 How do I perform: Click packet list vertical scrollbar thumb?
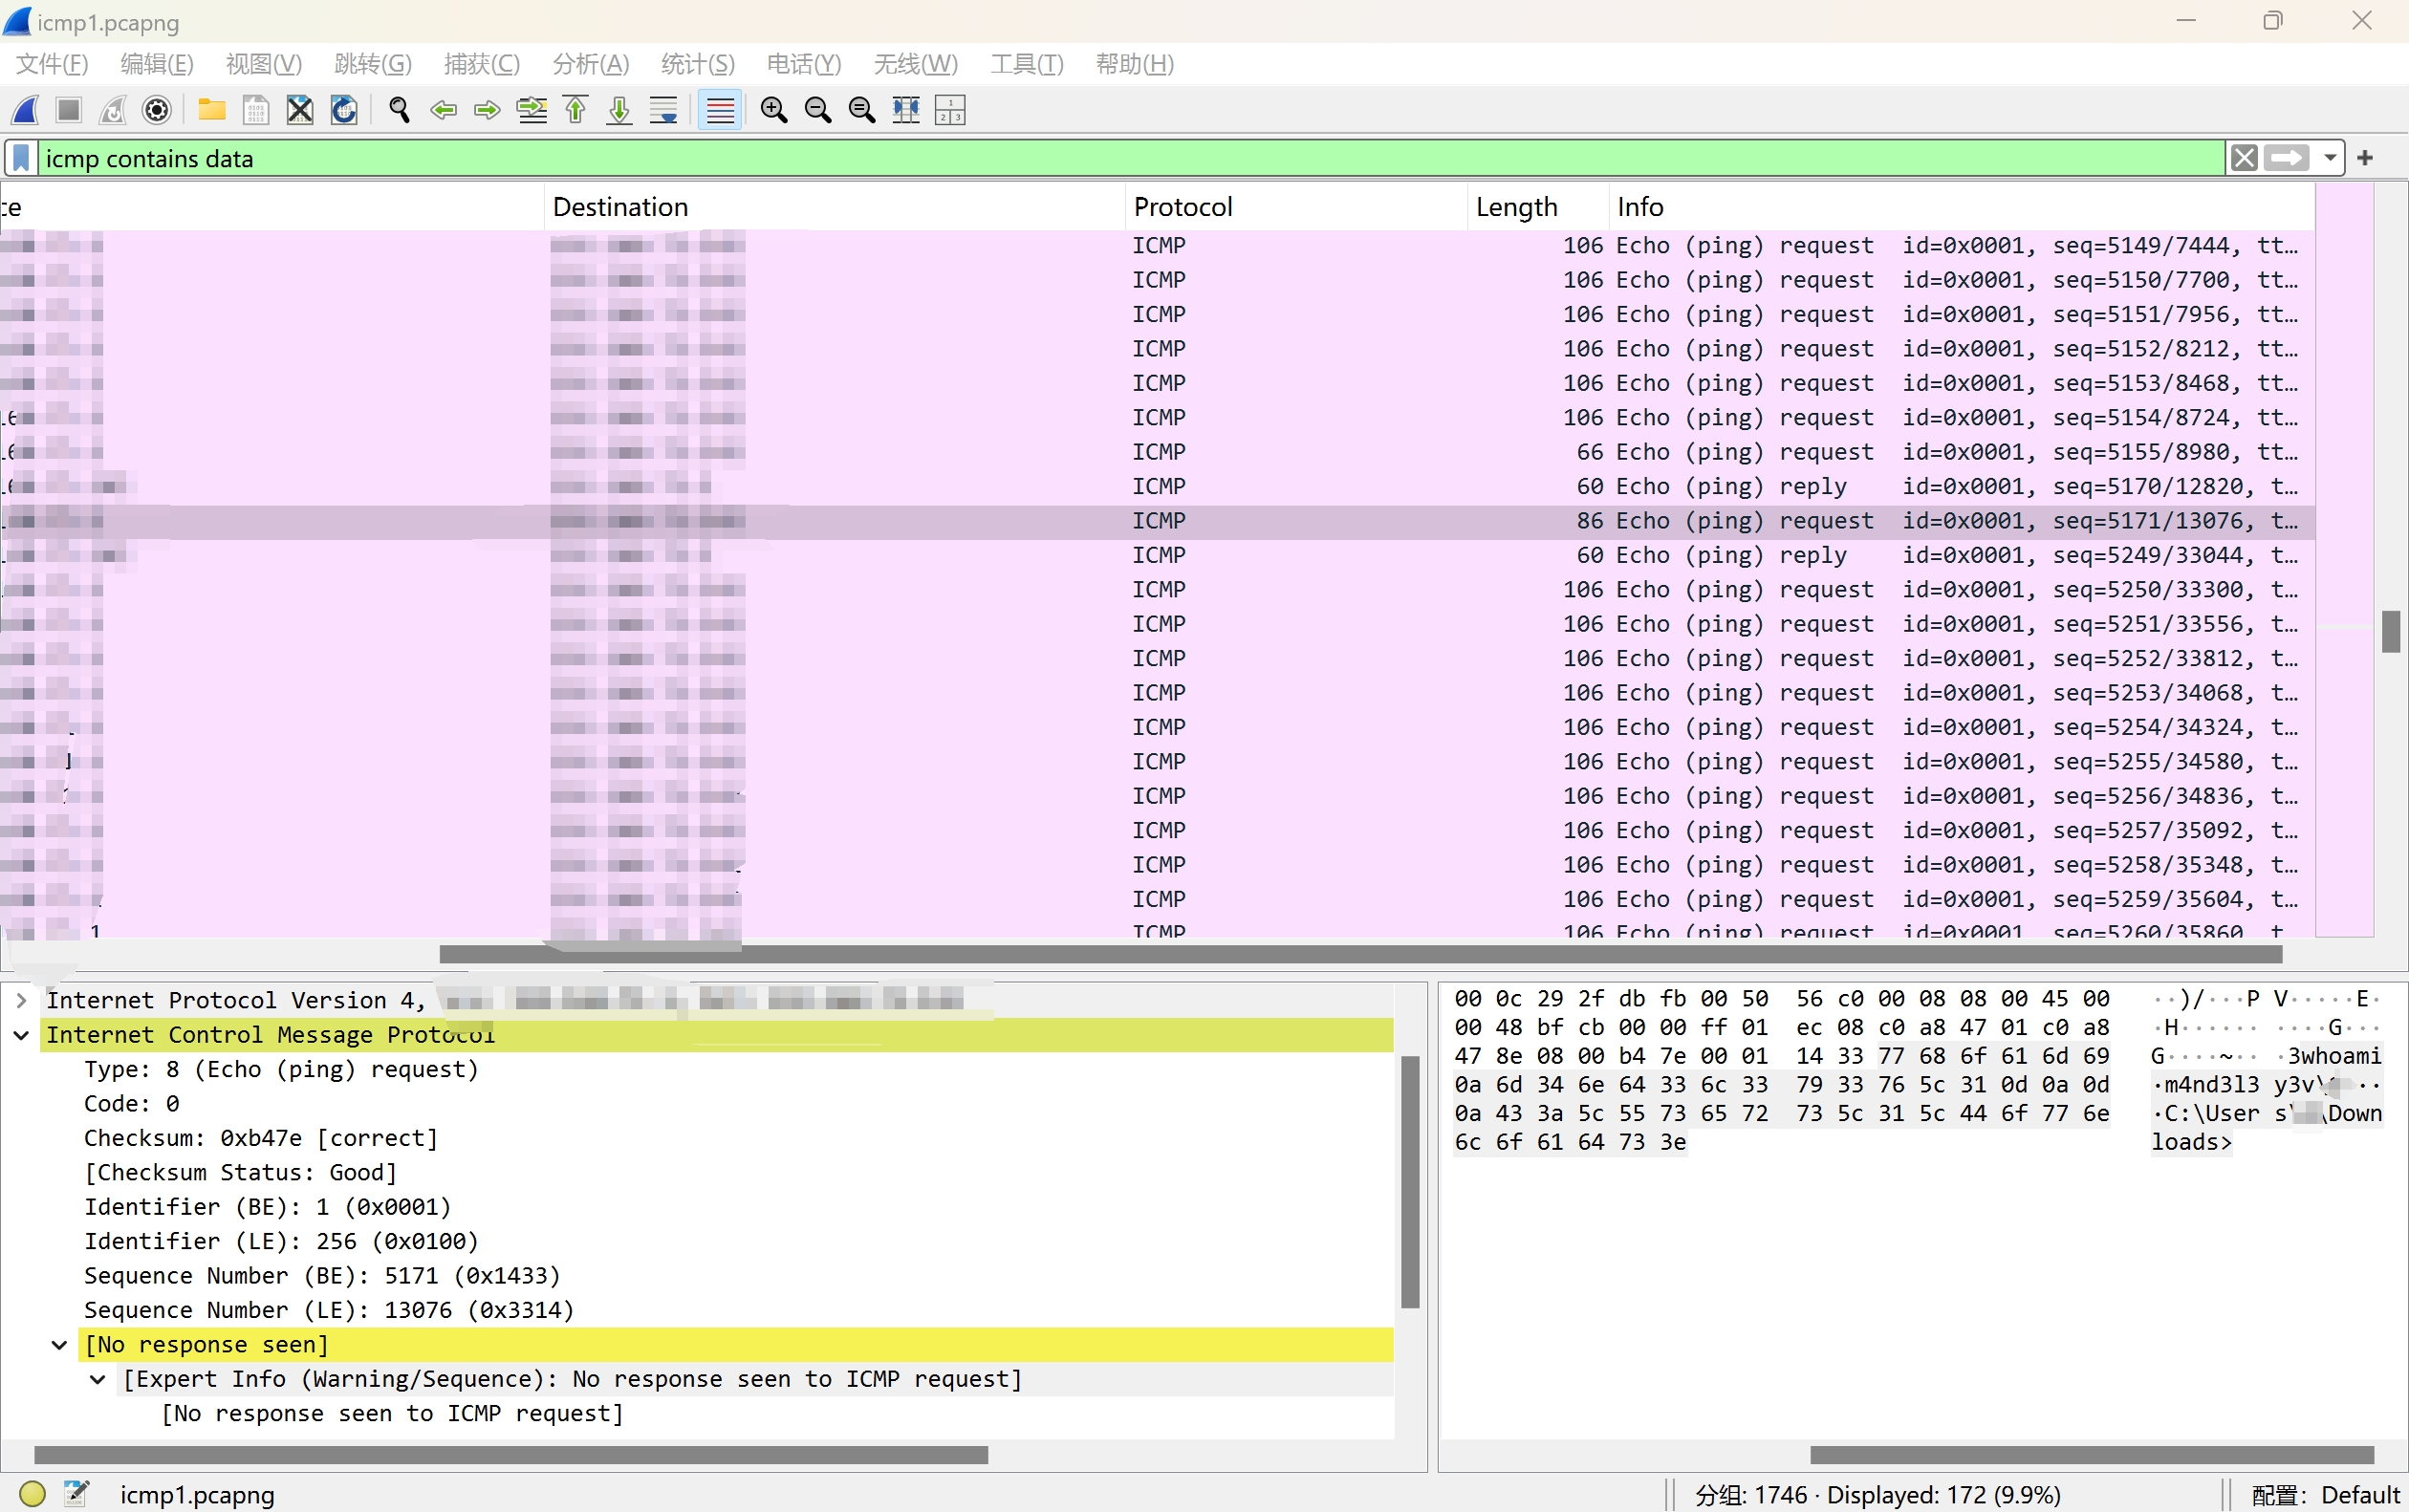pos(2391,631)
